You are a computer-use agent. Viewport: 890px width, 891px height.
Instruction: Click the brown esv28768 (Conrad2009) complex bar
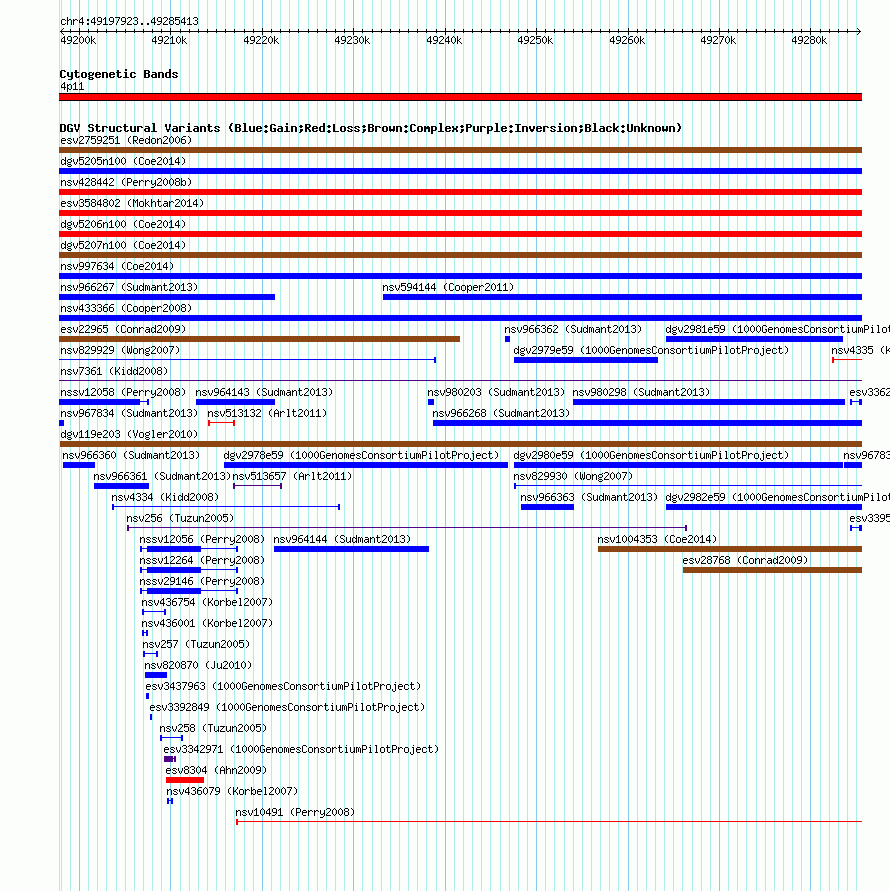(x=772, y=570)
